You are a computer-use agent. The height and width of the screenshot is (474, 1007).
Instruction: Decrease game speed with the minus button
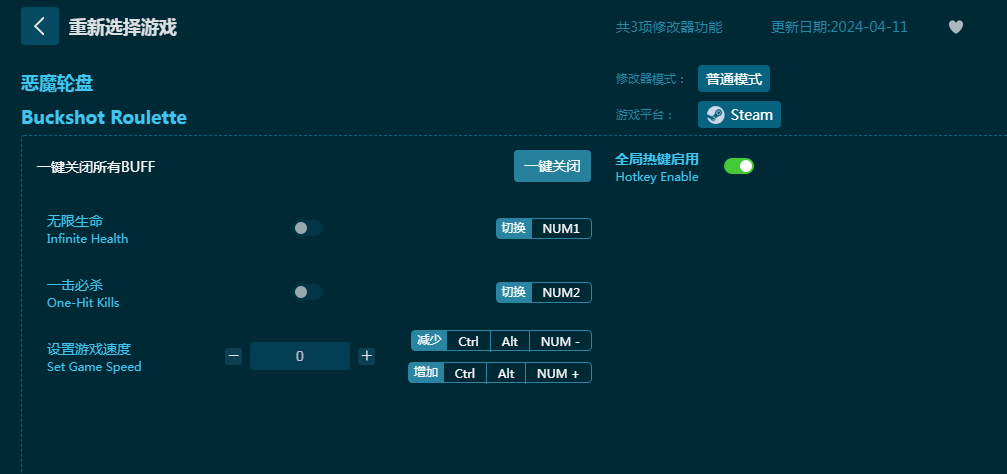[x=234, y=356]
